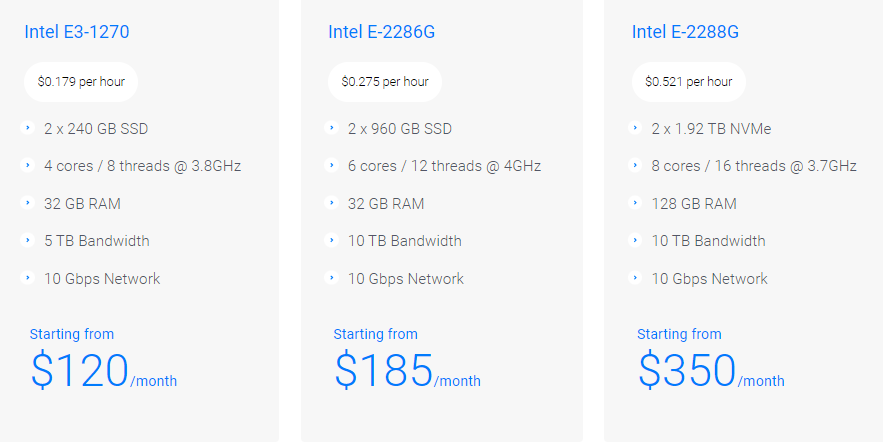Click the 10 Gbps Network line under E3-1270
Viewport: 883px width, 443px height.
[x=102, y=278]
